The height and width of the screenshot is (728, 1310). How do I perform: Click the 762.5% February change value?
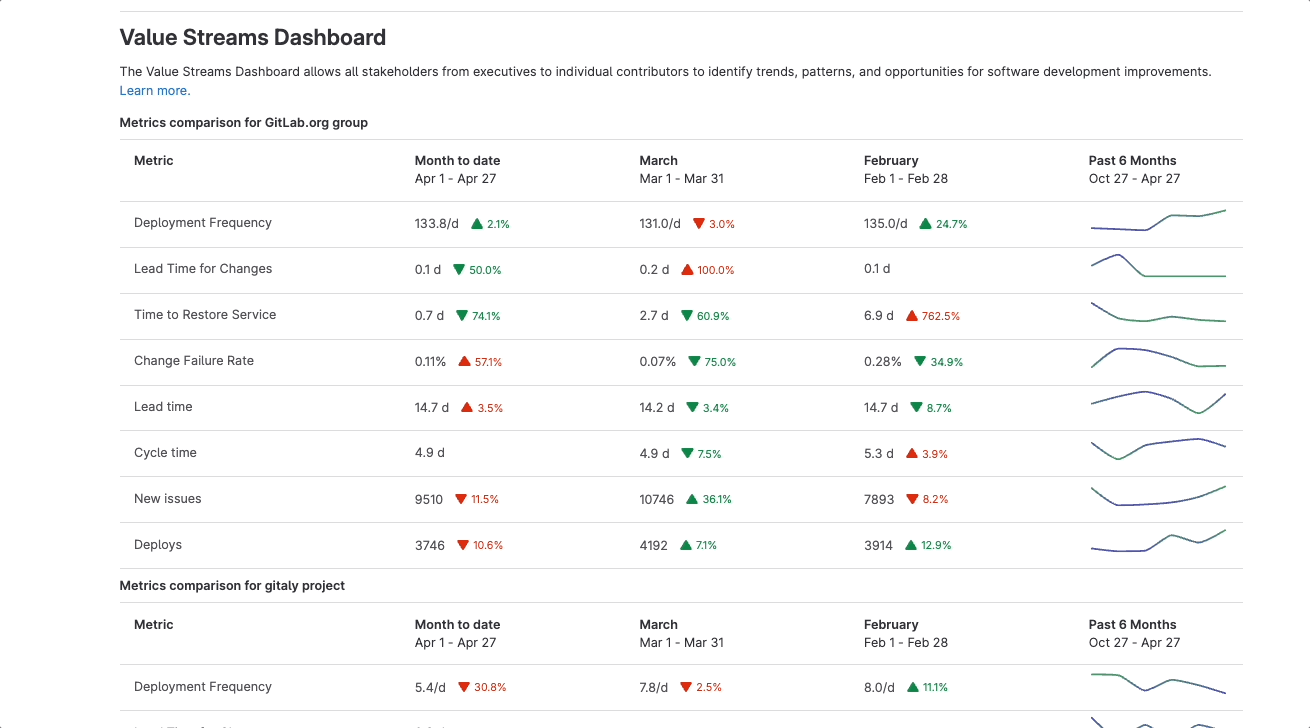pyautogui.click(x=941, y=316)
